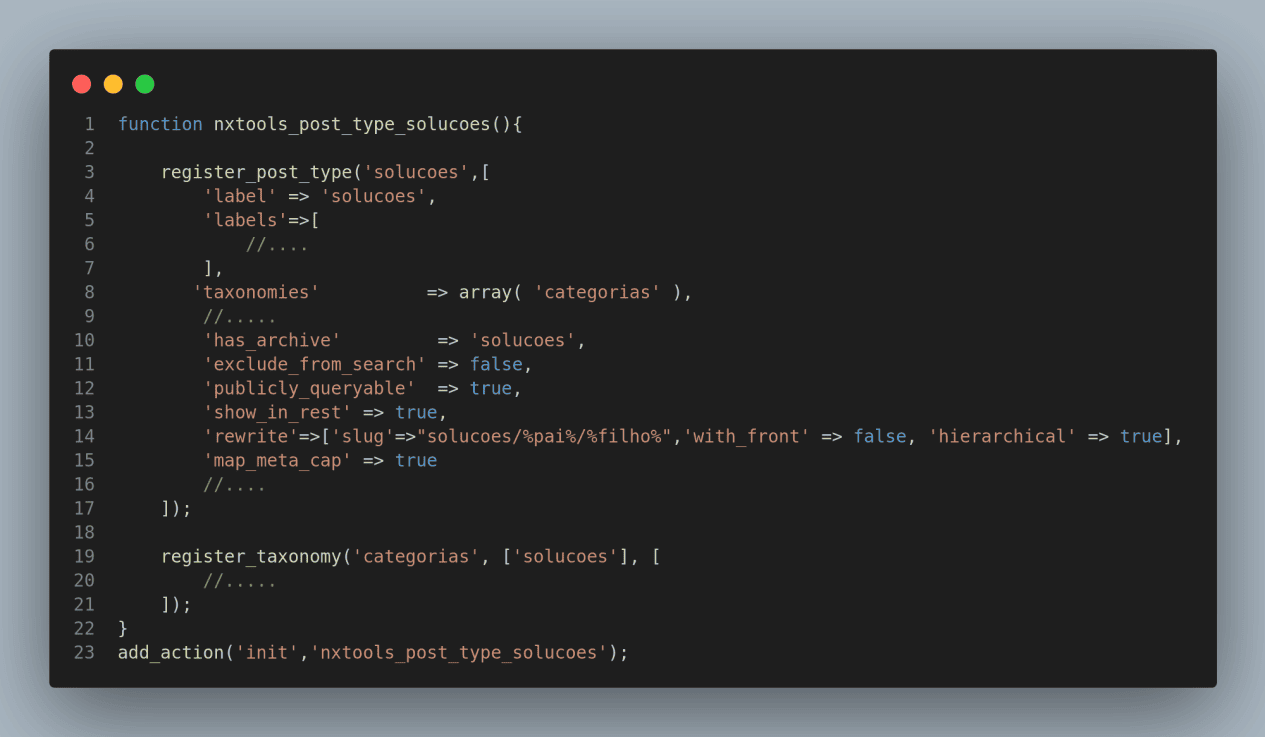Viewport: 1265px width, 737px height.
Task: Place cursor on function name nxtools_post_type_solucoes
Action: tap(352, 124)
